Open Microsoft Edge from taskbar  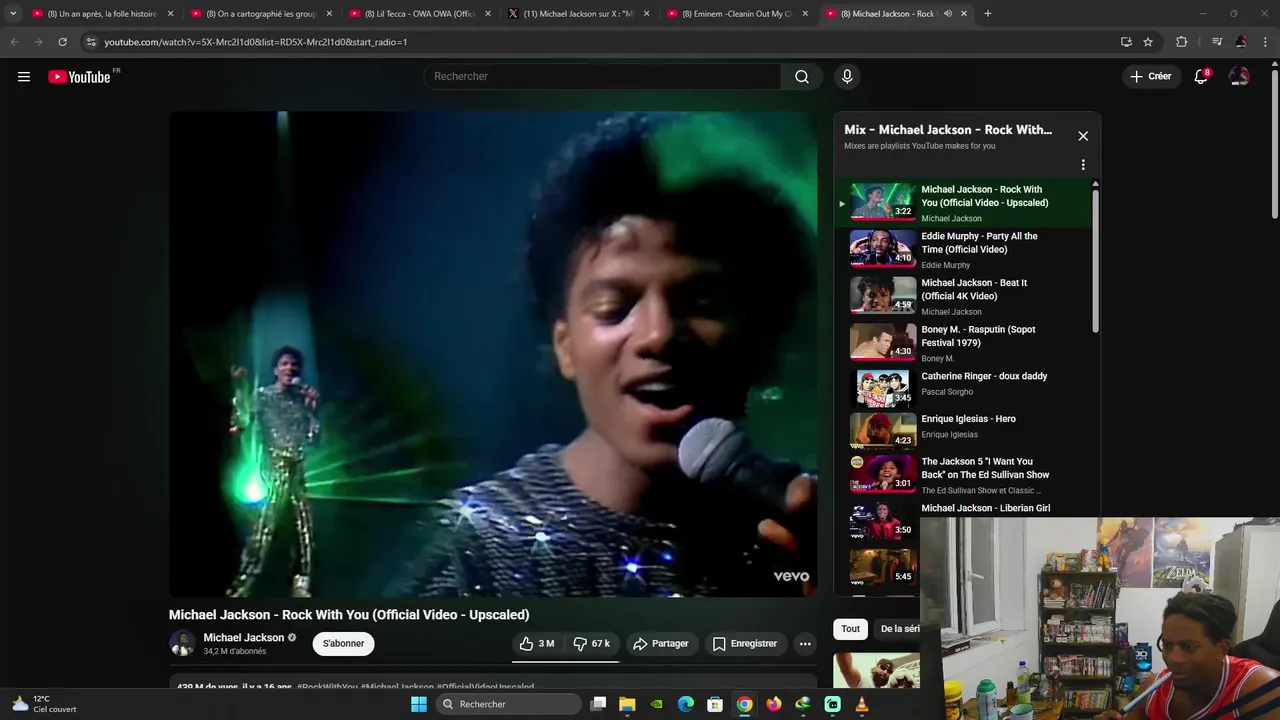point(686,704)
